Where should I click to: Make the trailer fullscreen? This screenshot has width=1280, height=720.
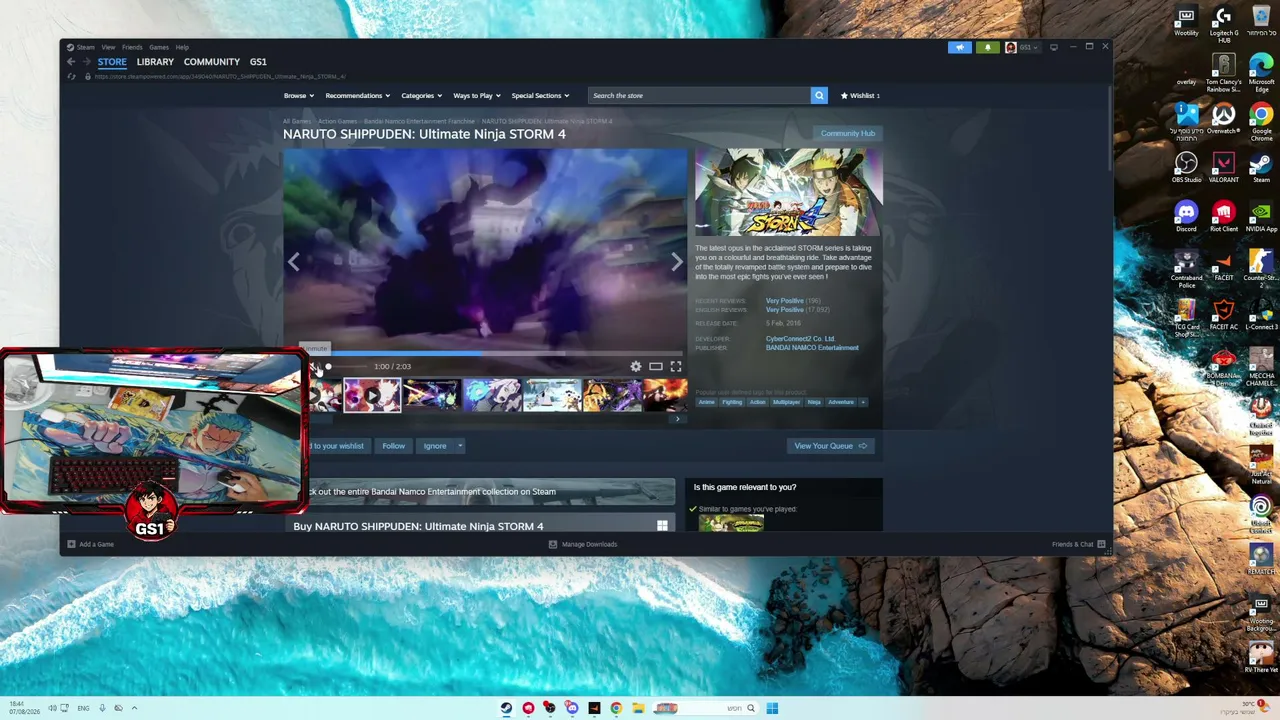tap(676, 366)
